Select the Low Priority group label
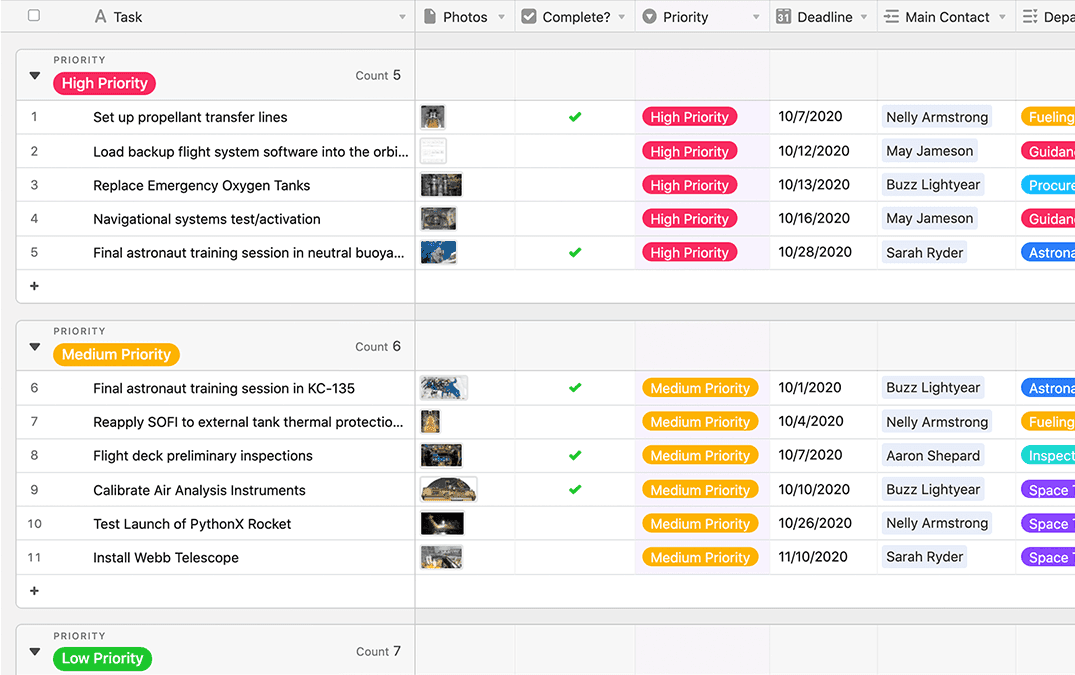Viewport: 1075px width, 675px height. (102, 659)
